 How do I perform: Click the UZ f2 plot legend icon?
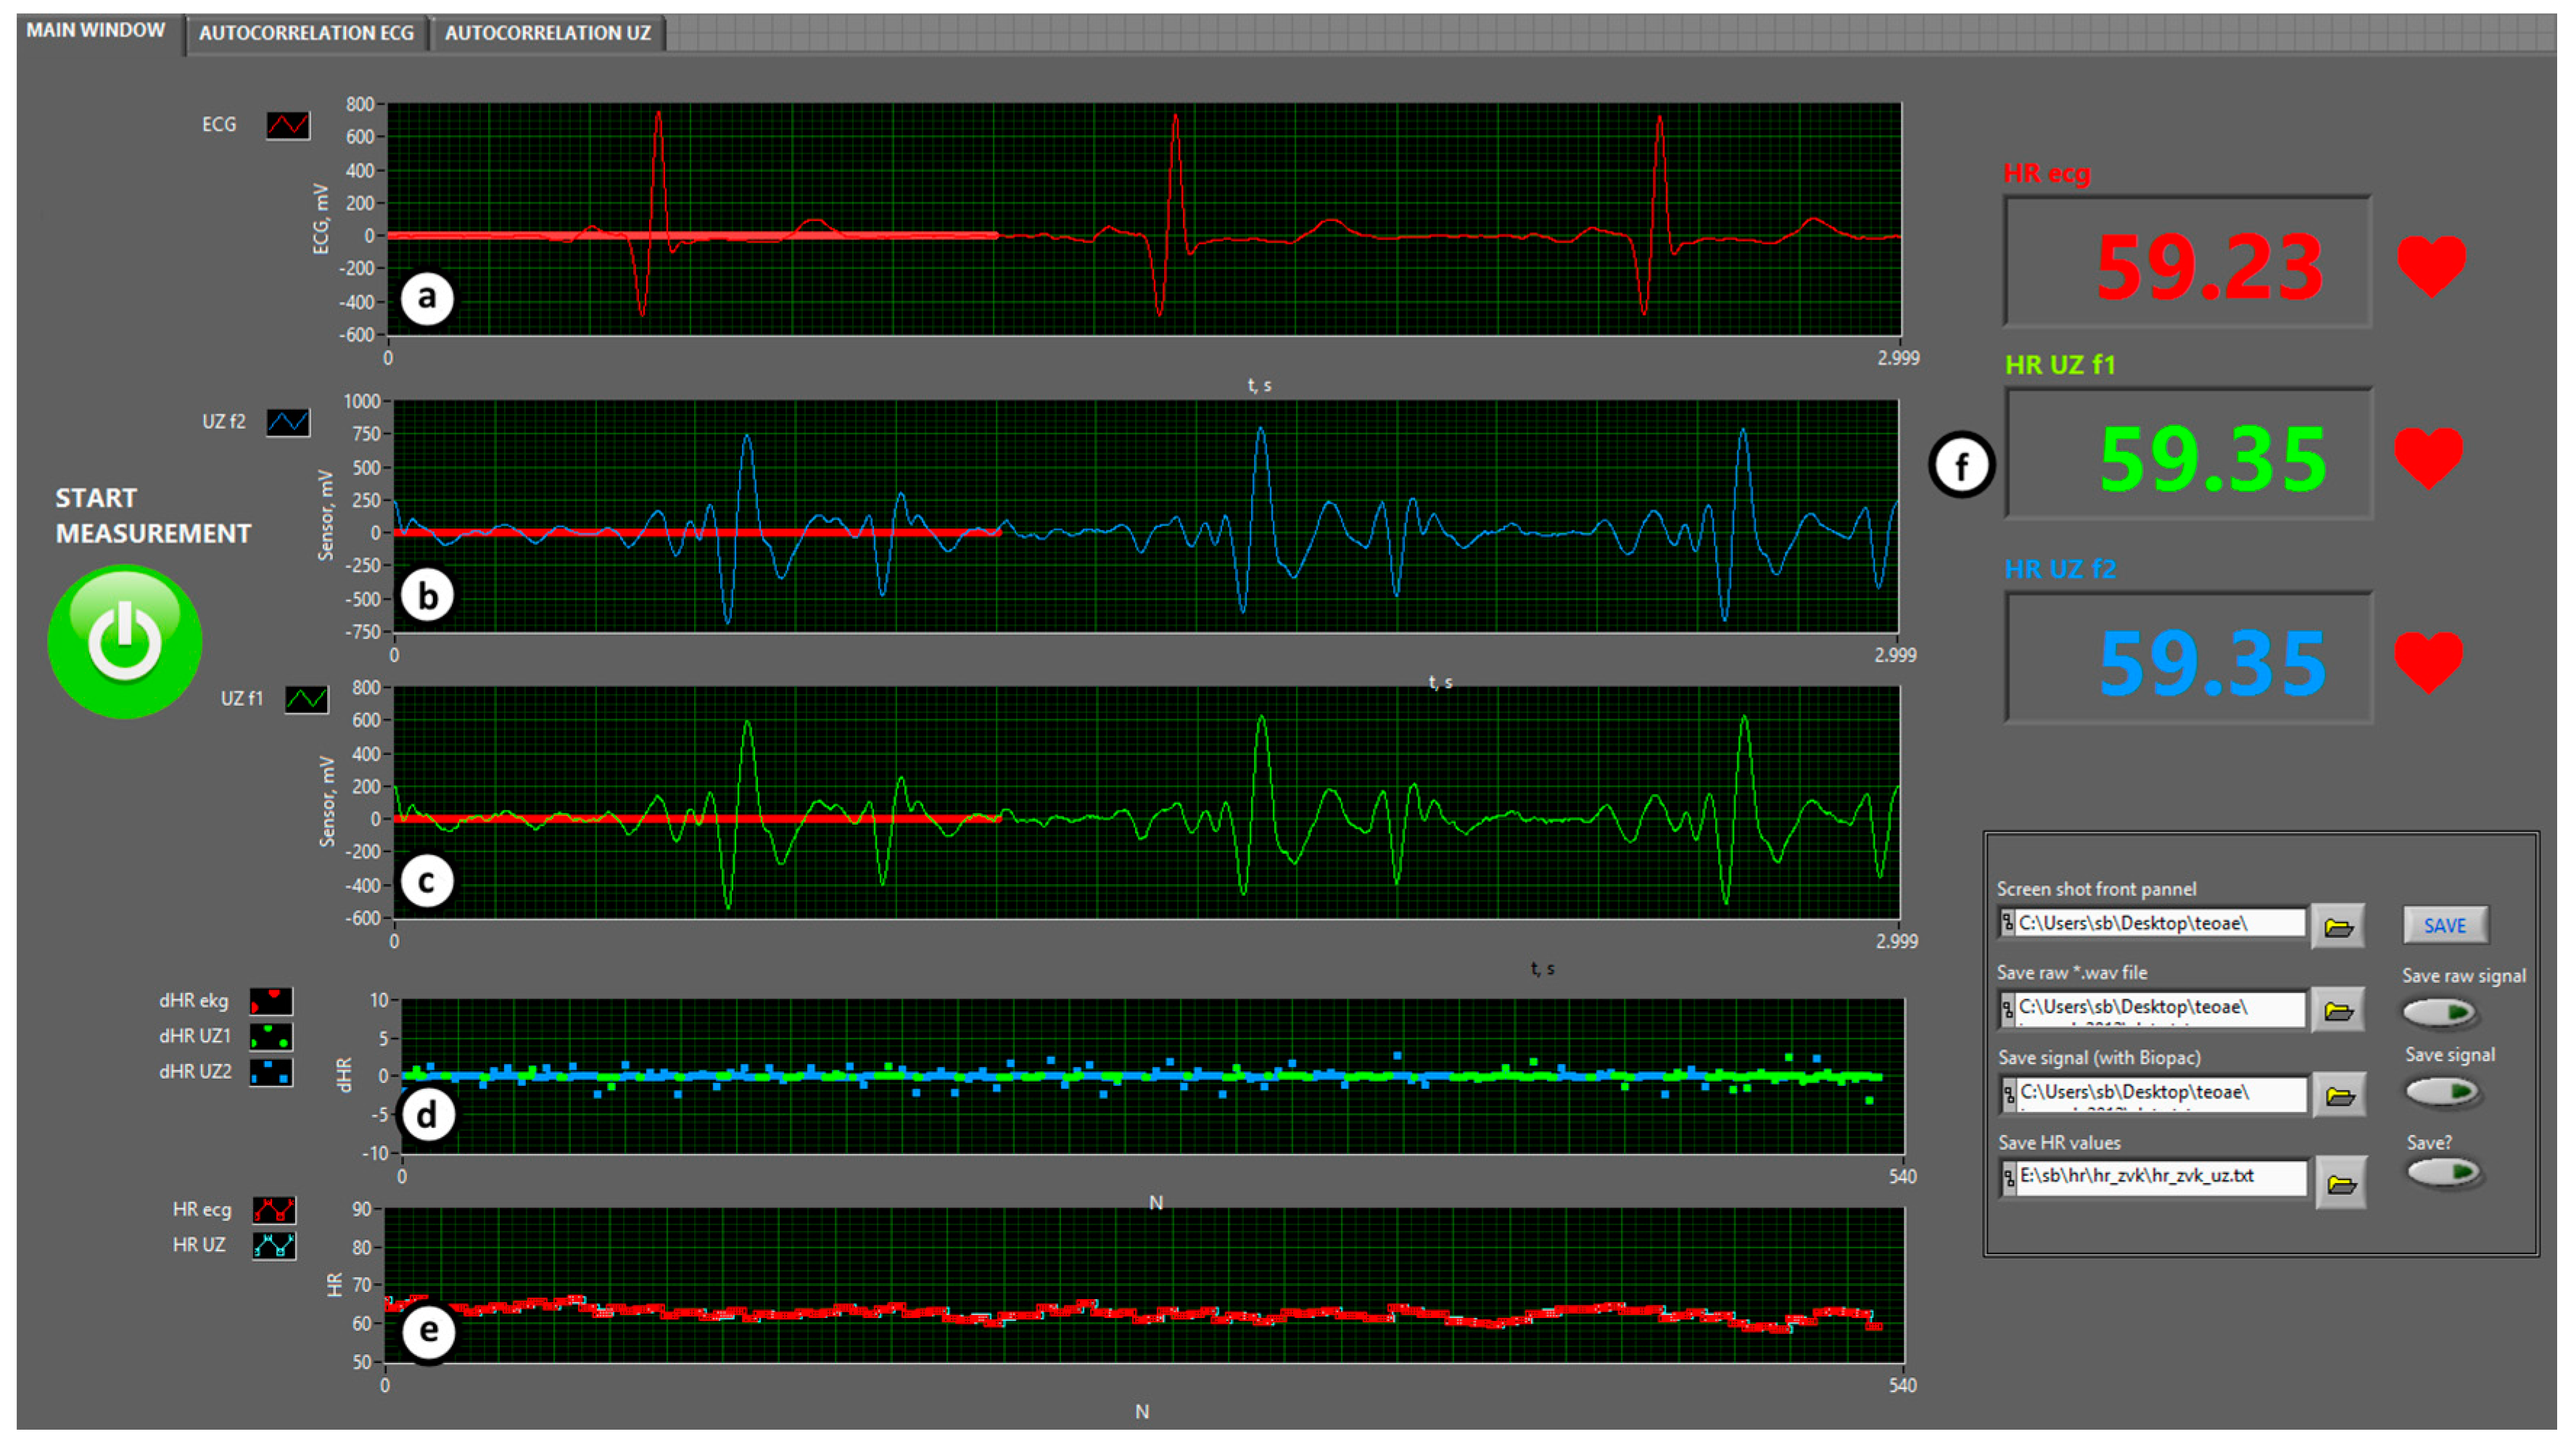289,421
